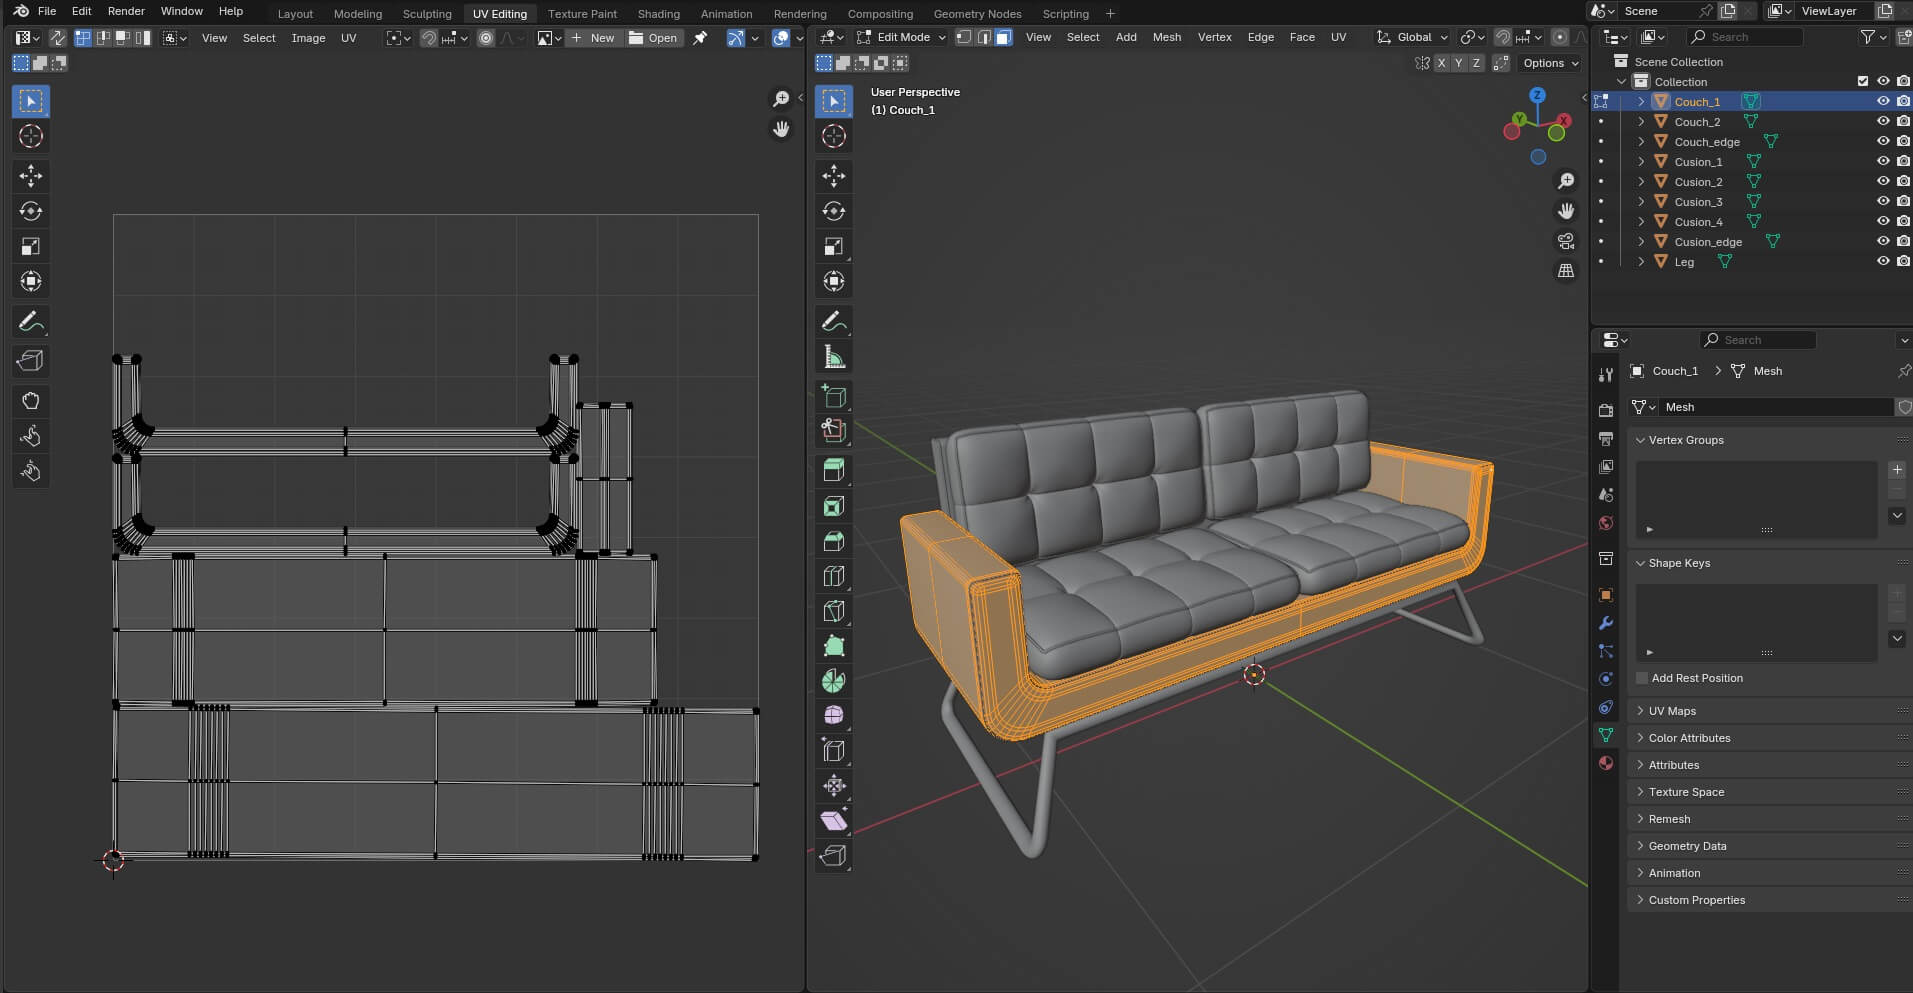
Task: Select the Smooth vertices tool
Action: point(834,716)
